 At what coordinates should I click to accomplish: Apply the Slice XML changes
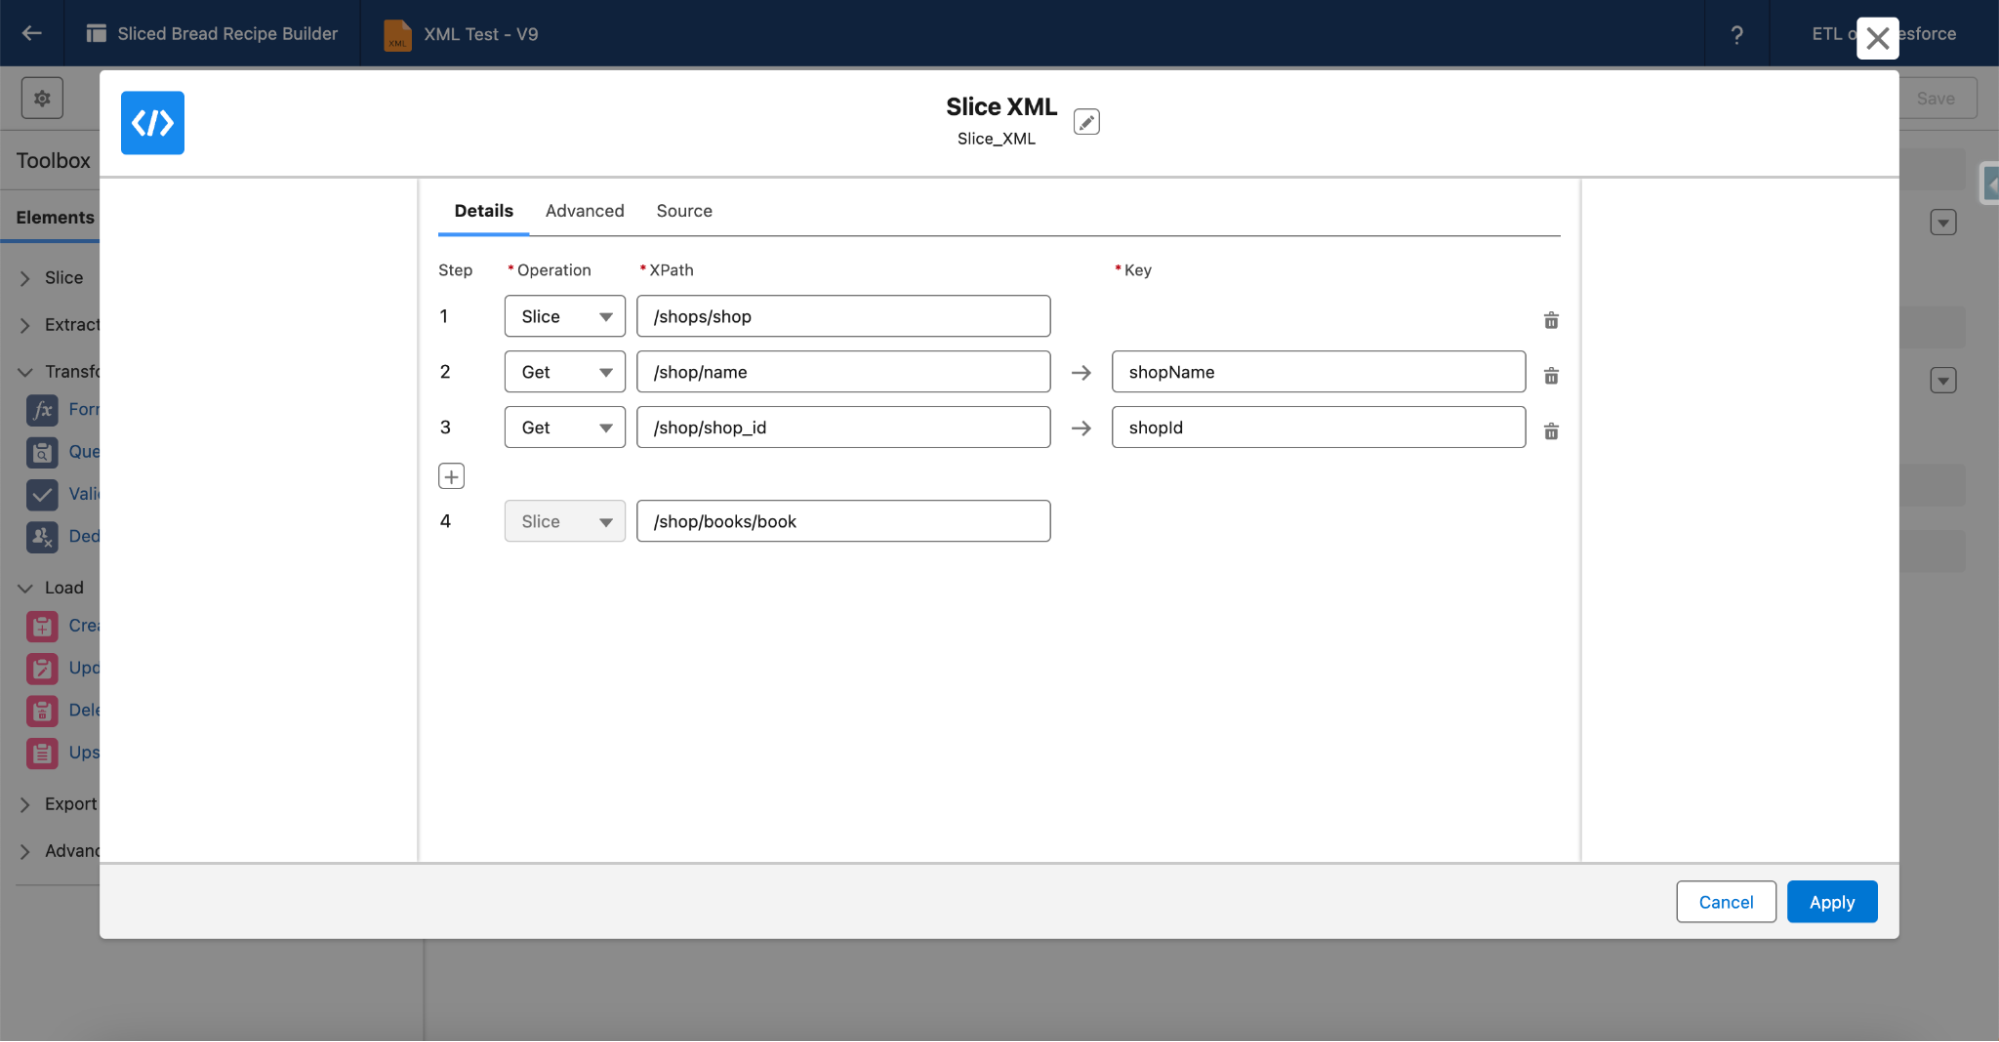click(x=1831, y=901)
